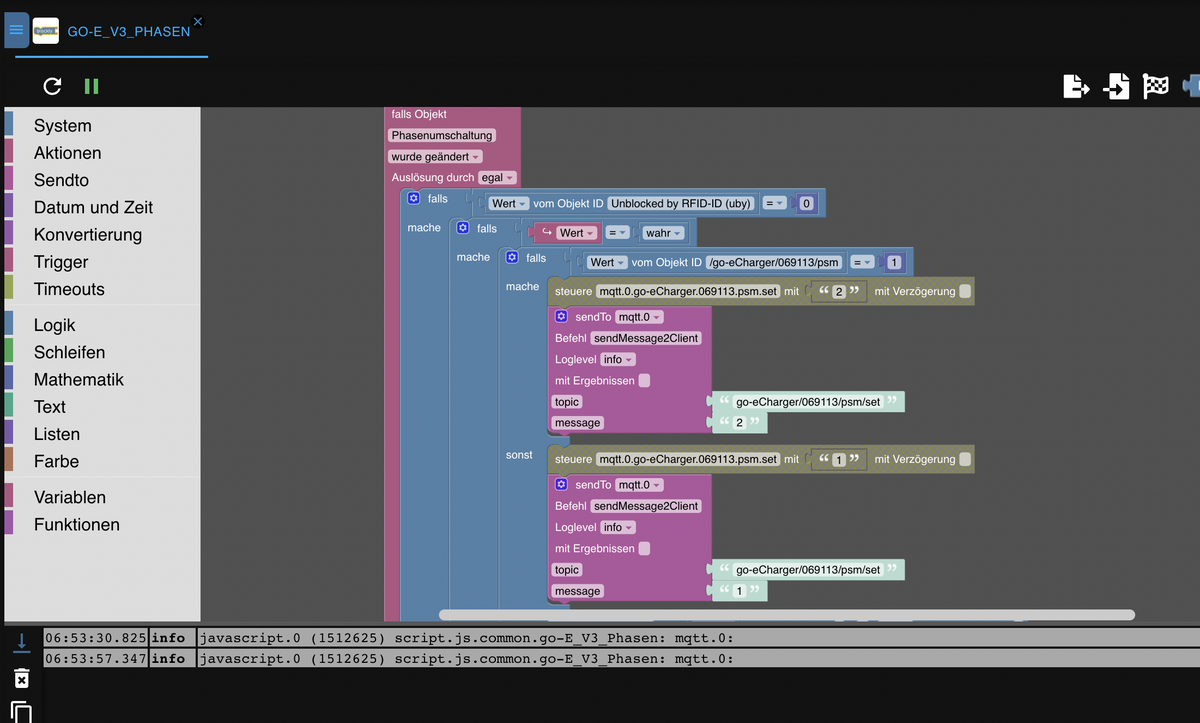Open the Farbe toolbox category
This screenshot has width=1200, height=723.
[56, 461]
